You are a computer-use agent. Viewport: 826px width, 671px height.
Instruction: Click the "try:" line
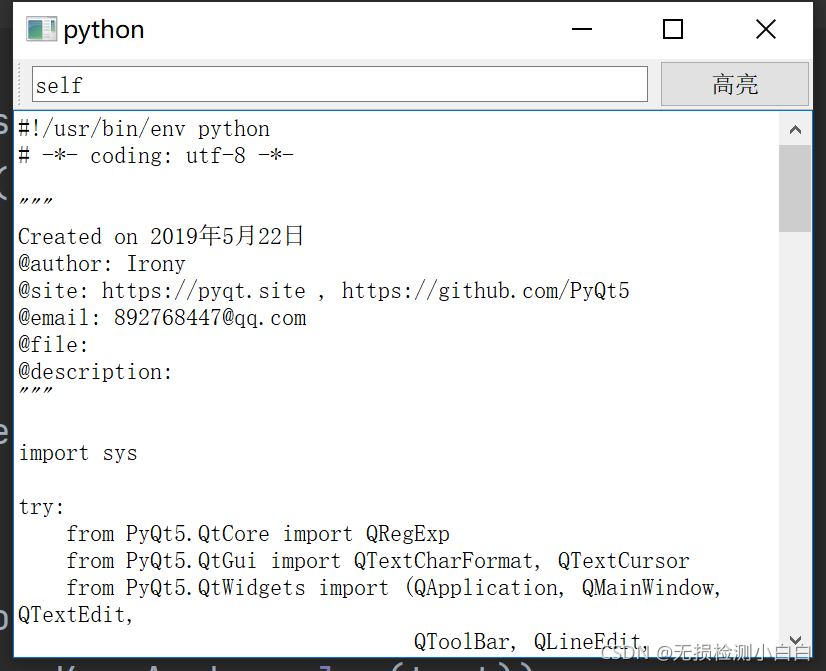[41, 507]
